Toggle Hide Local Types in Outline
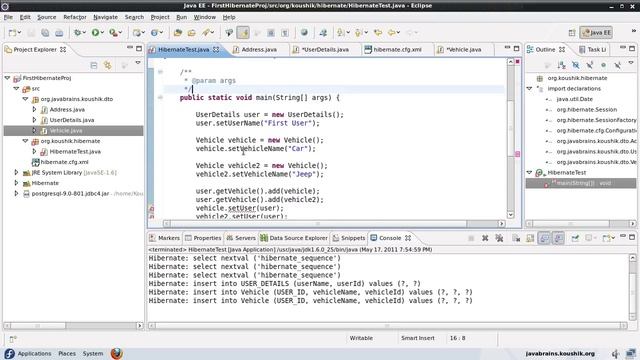Image resolution: width=640 pixels, height=360 pixels. 618,65
